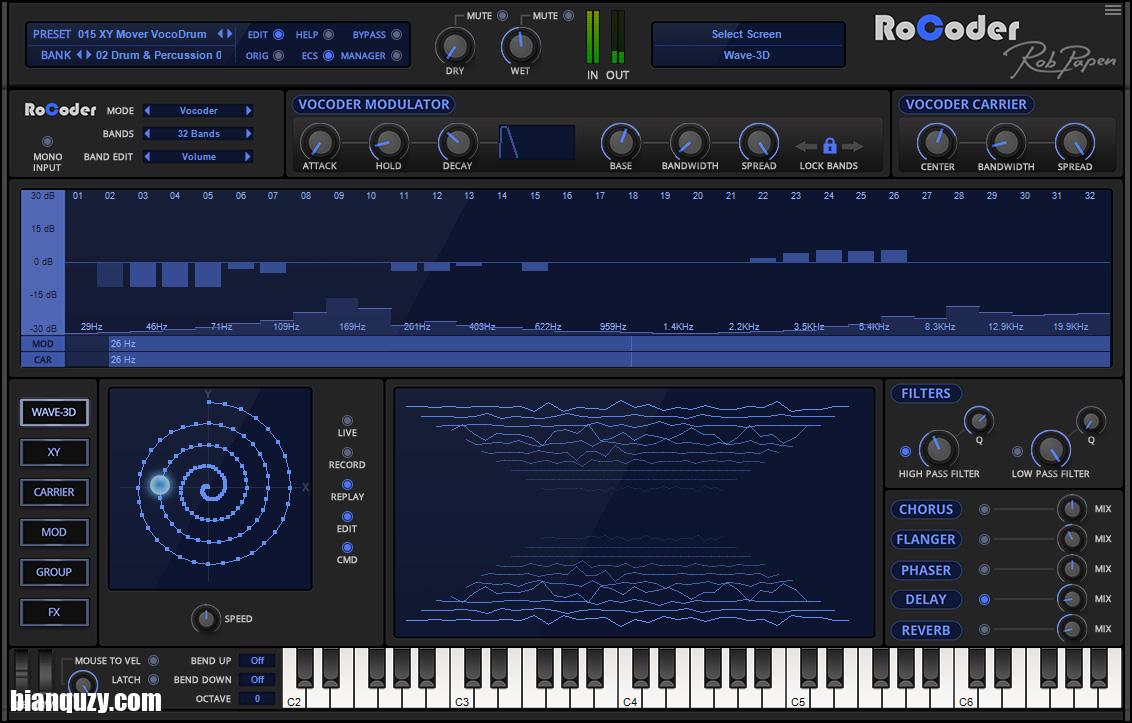Select next BAND EDIT parameter
1132x723 pixels.
pyautogui.click(x=248, y=157)
